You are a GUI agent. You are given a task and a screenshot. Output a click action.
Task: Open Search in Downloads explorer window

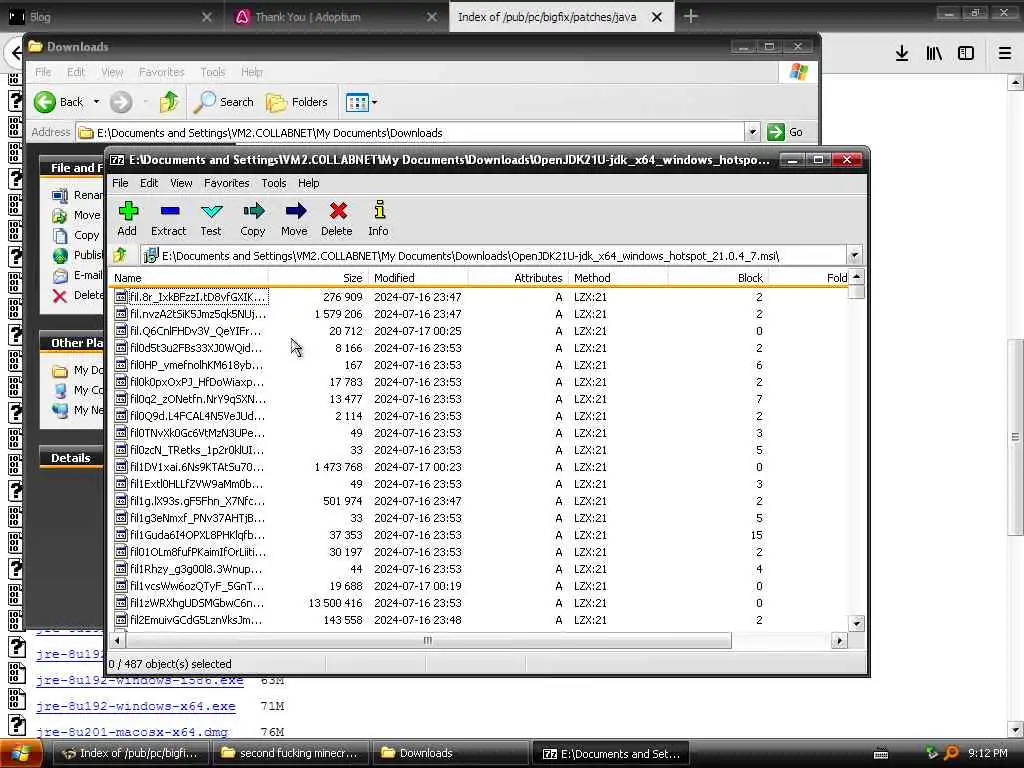pyautogui.click(x=224, y=102)
